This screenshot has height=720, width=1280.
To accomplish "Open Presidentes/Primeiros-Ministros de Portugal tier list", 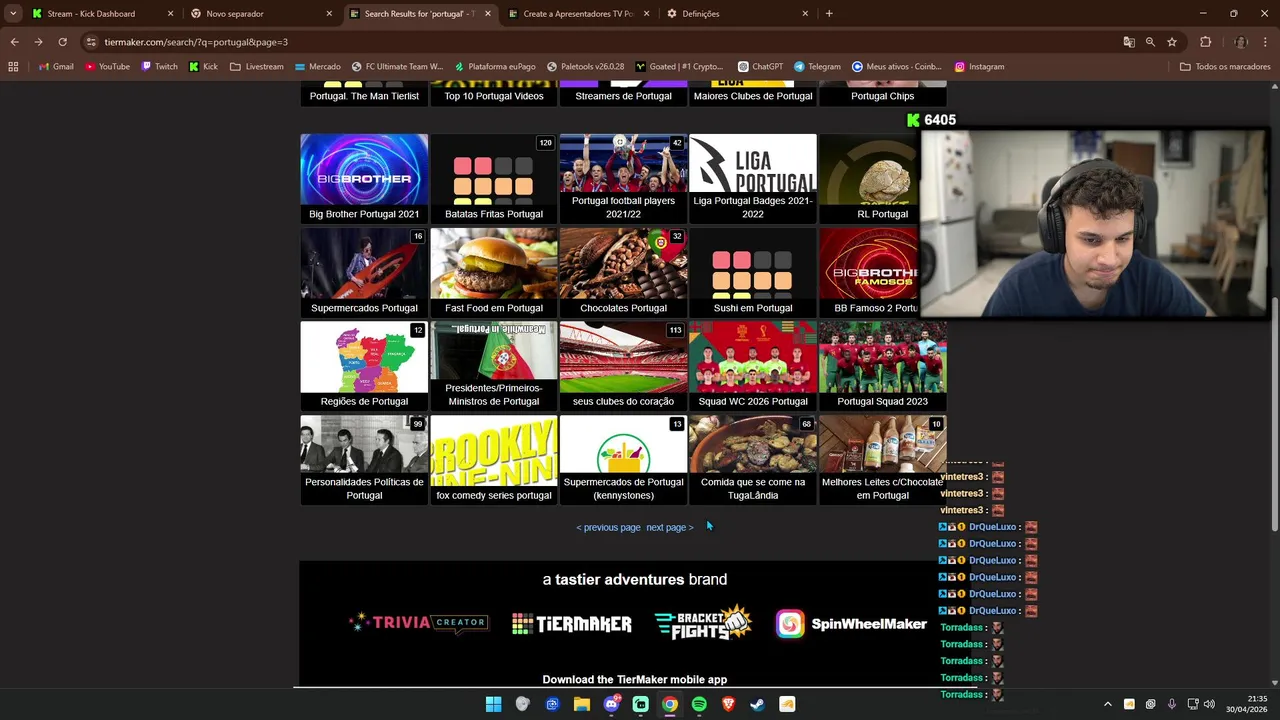I will [494, 366].
